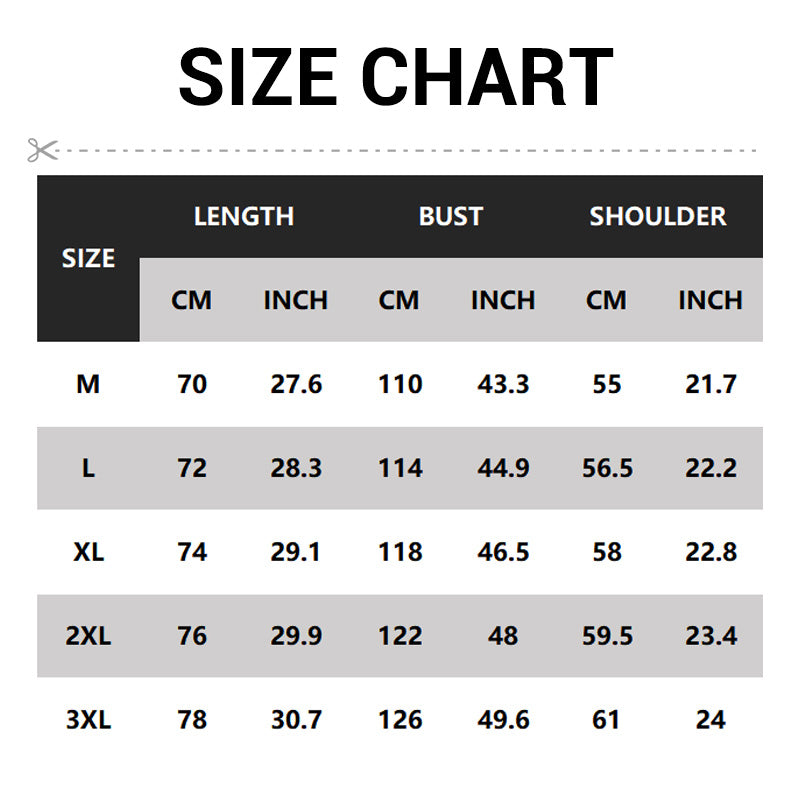Image resolution: width=800 pixels, height=800 pixels.
Task: Click the 29.1 length inch value
Action: tap(296, 552)
